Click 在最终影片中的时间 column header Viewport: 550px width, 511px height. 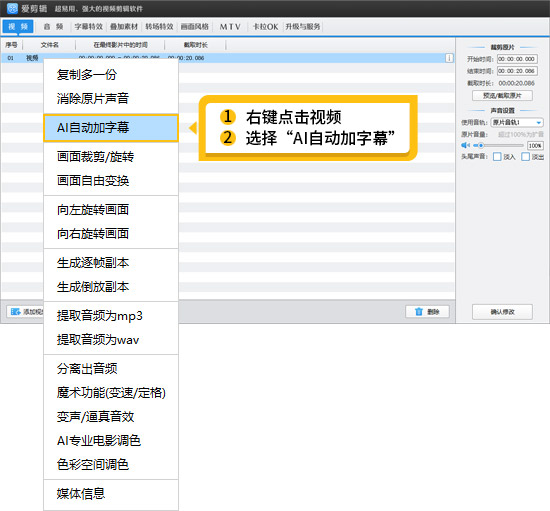[120, 45]
